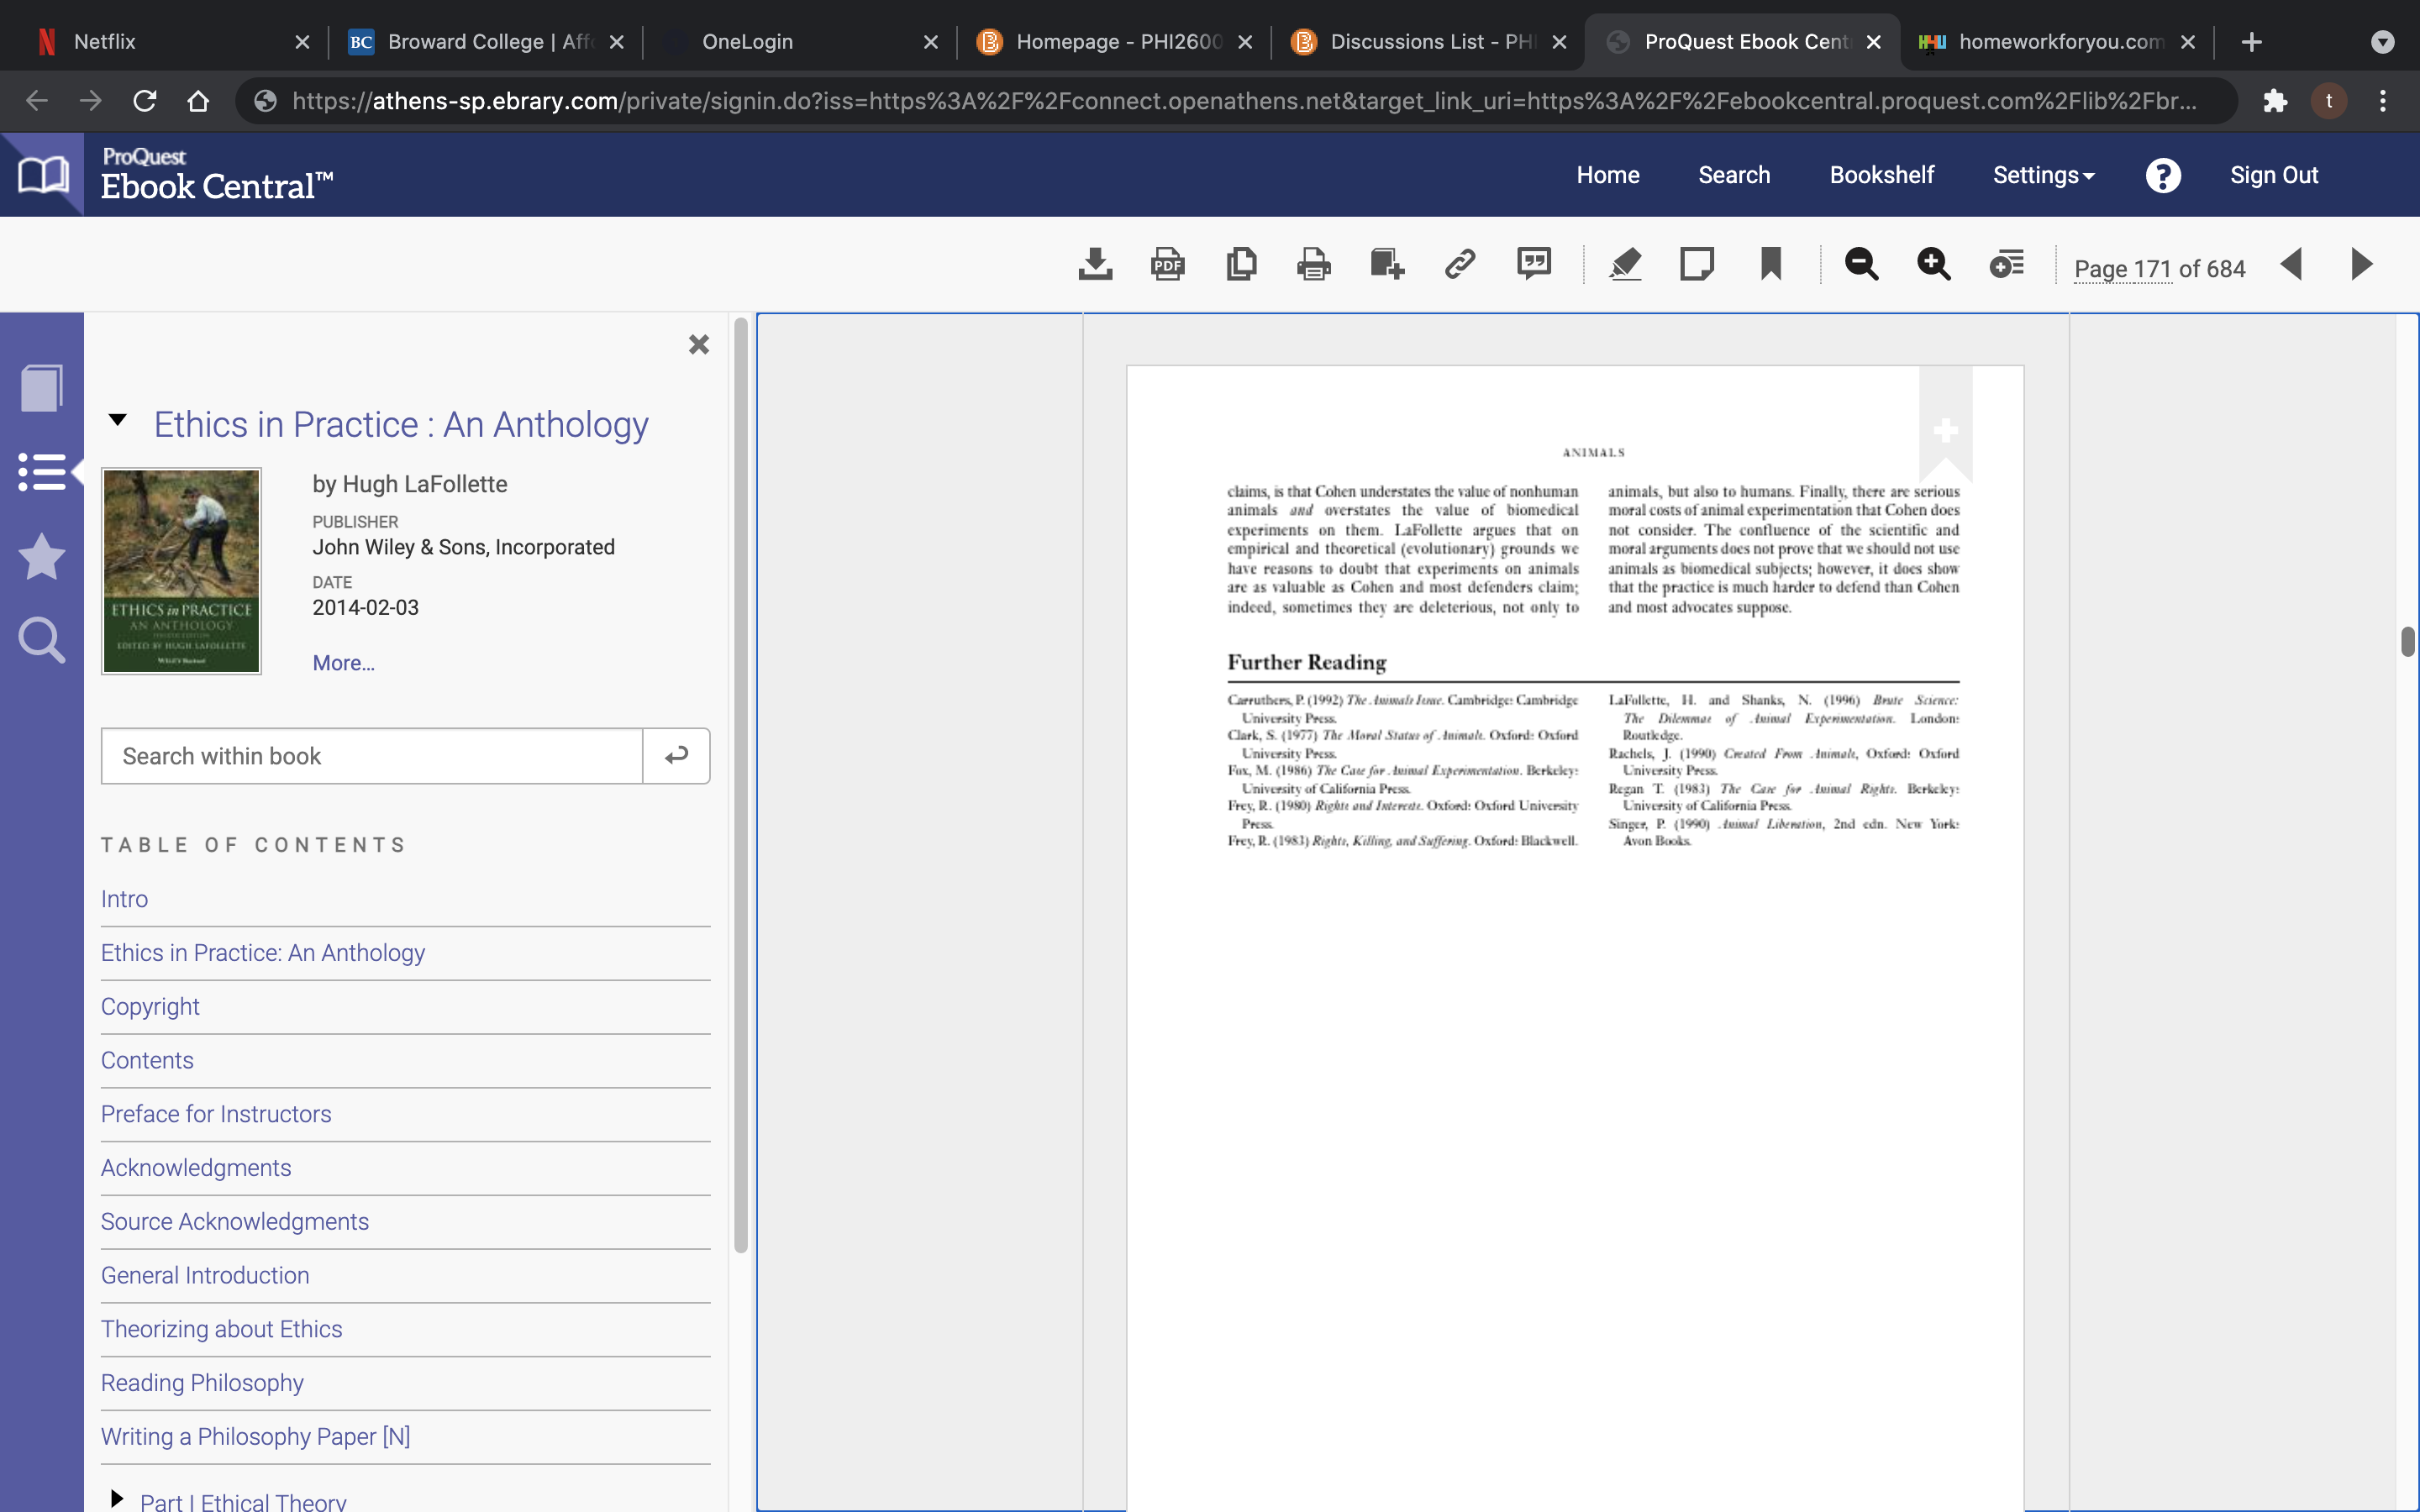2420x1512 pixels.
Task: Click the contents panel scrollbar
Action: (741, 785)
